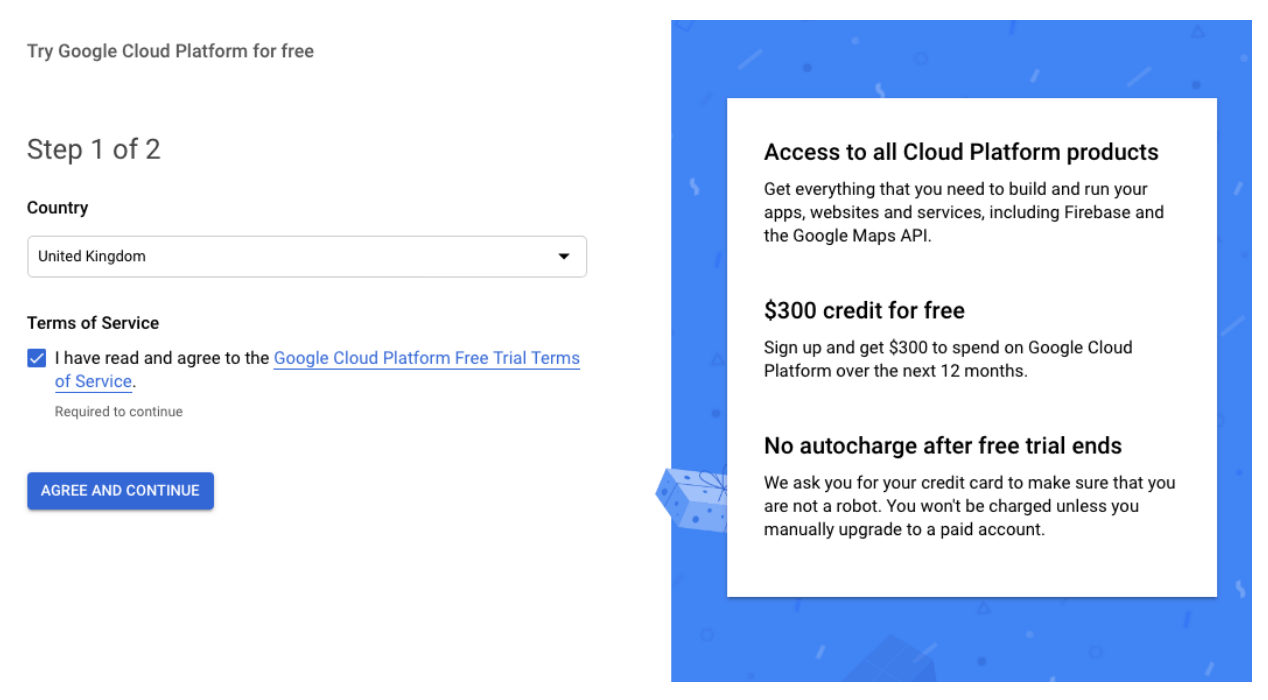The image size is (1268, 700).
Task: Click the 'Access to all Cloud Platform products' heading
Action: click(x=961, y=152)
